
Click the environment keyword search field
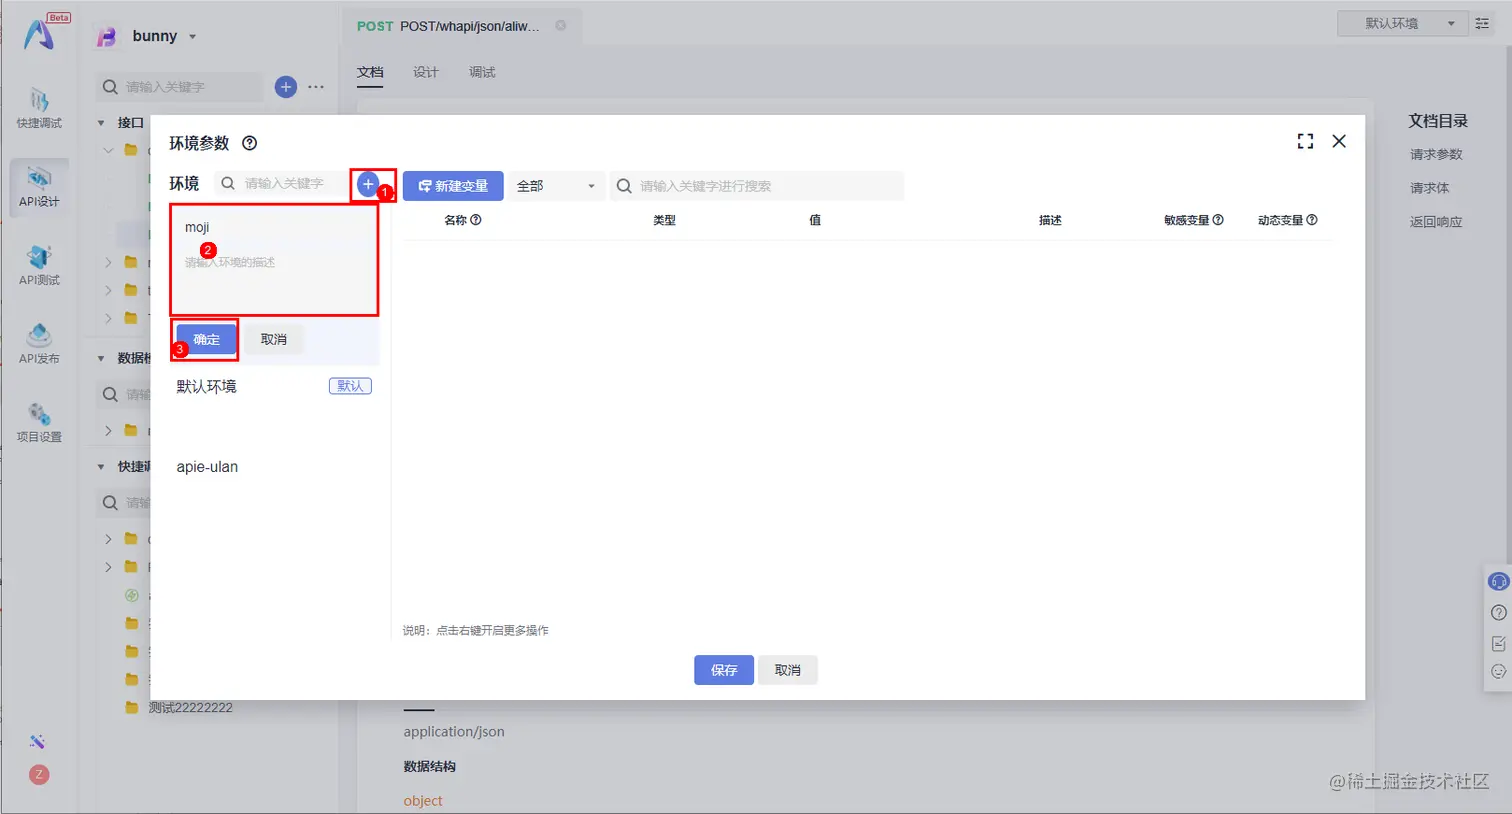[280, 184]
